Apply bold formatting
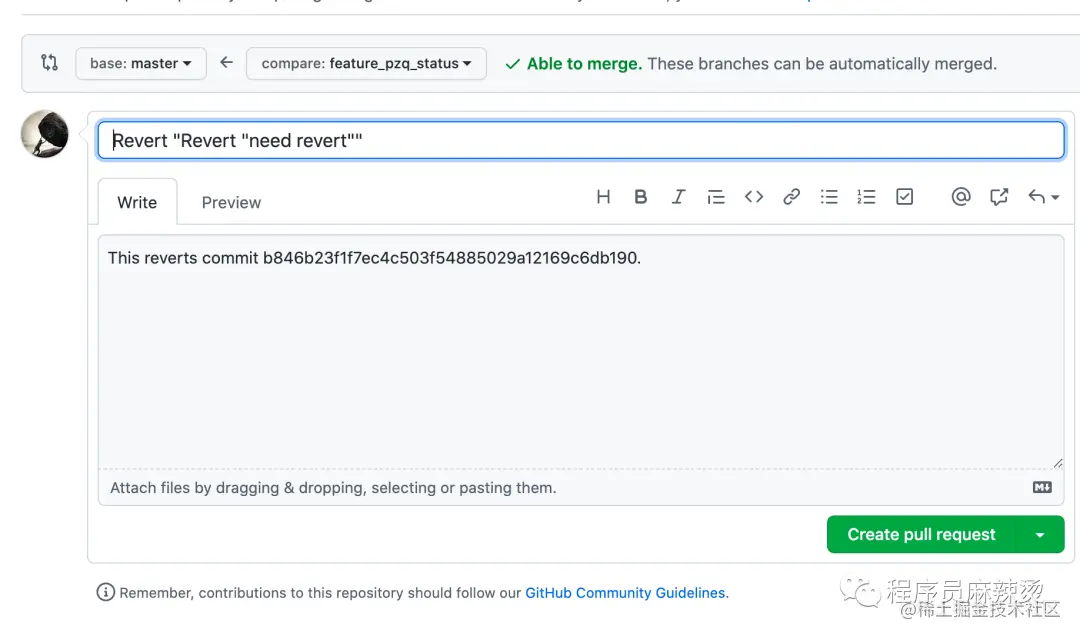 tap(641, 197)
